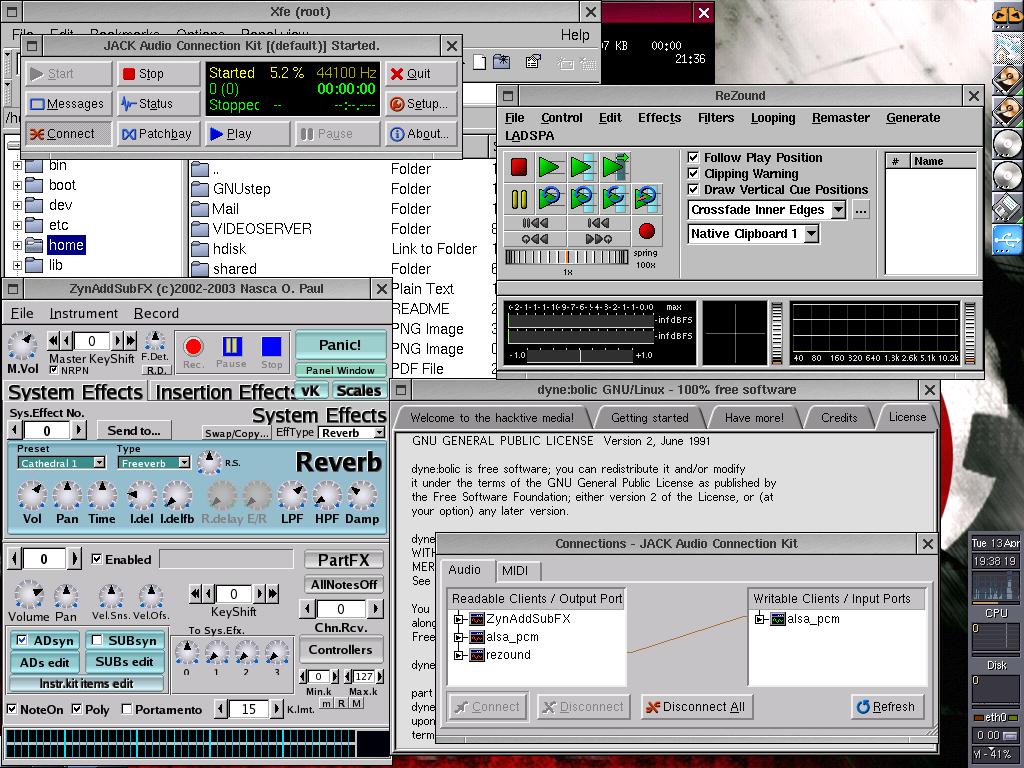The height and width of the screenshot is (768, 1024).
Task: Open the Cathedral 1 preset dropdown
Action: point(99,463)
